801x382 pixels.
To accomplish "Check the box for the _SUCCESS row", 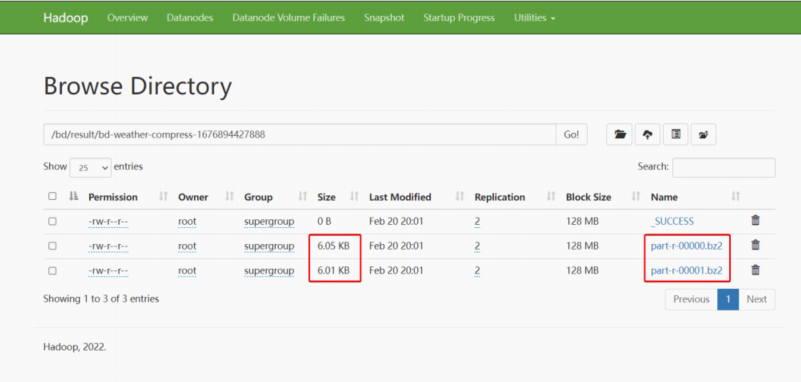I will click(52, 222).
